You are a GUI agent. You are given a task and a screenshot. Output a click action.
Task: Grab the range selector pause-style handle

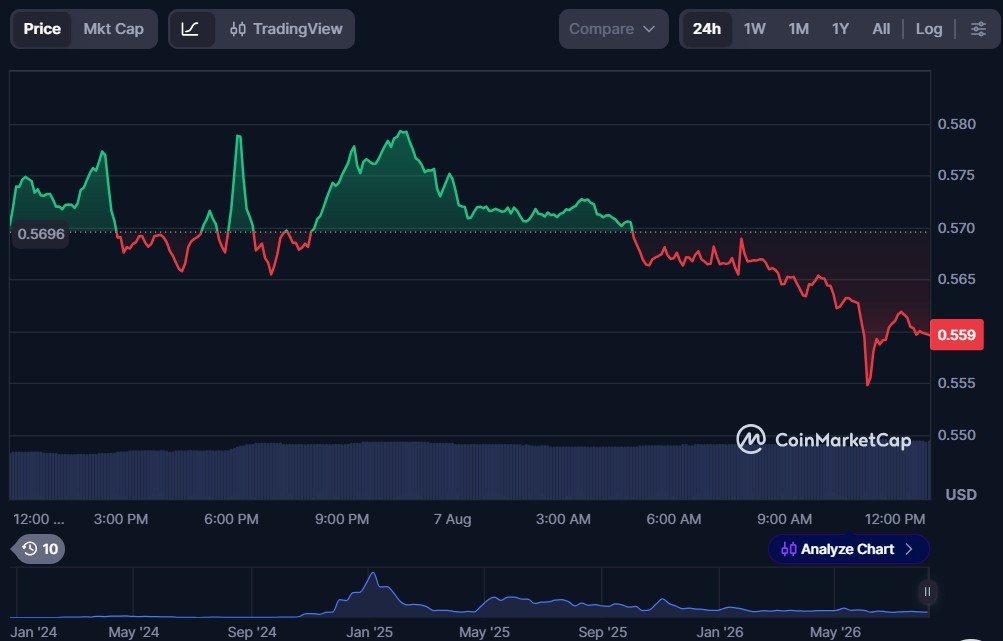tap(927, 592)
